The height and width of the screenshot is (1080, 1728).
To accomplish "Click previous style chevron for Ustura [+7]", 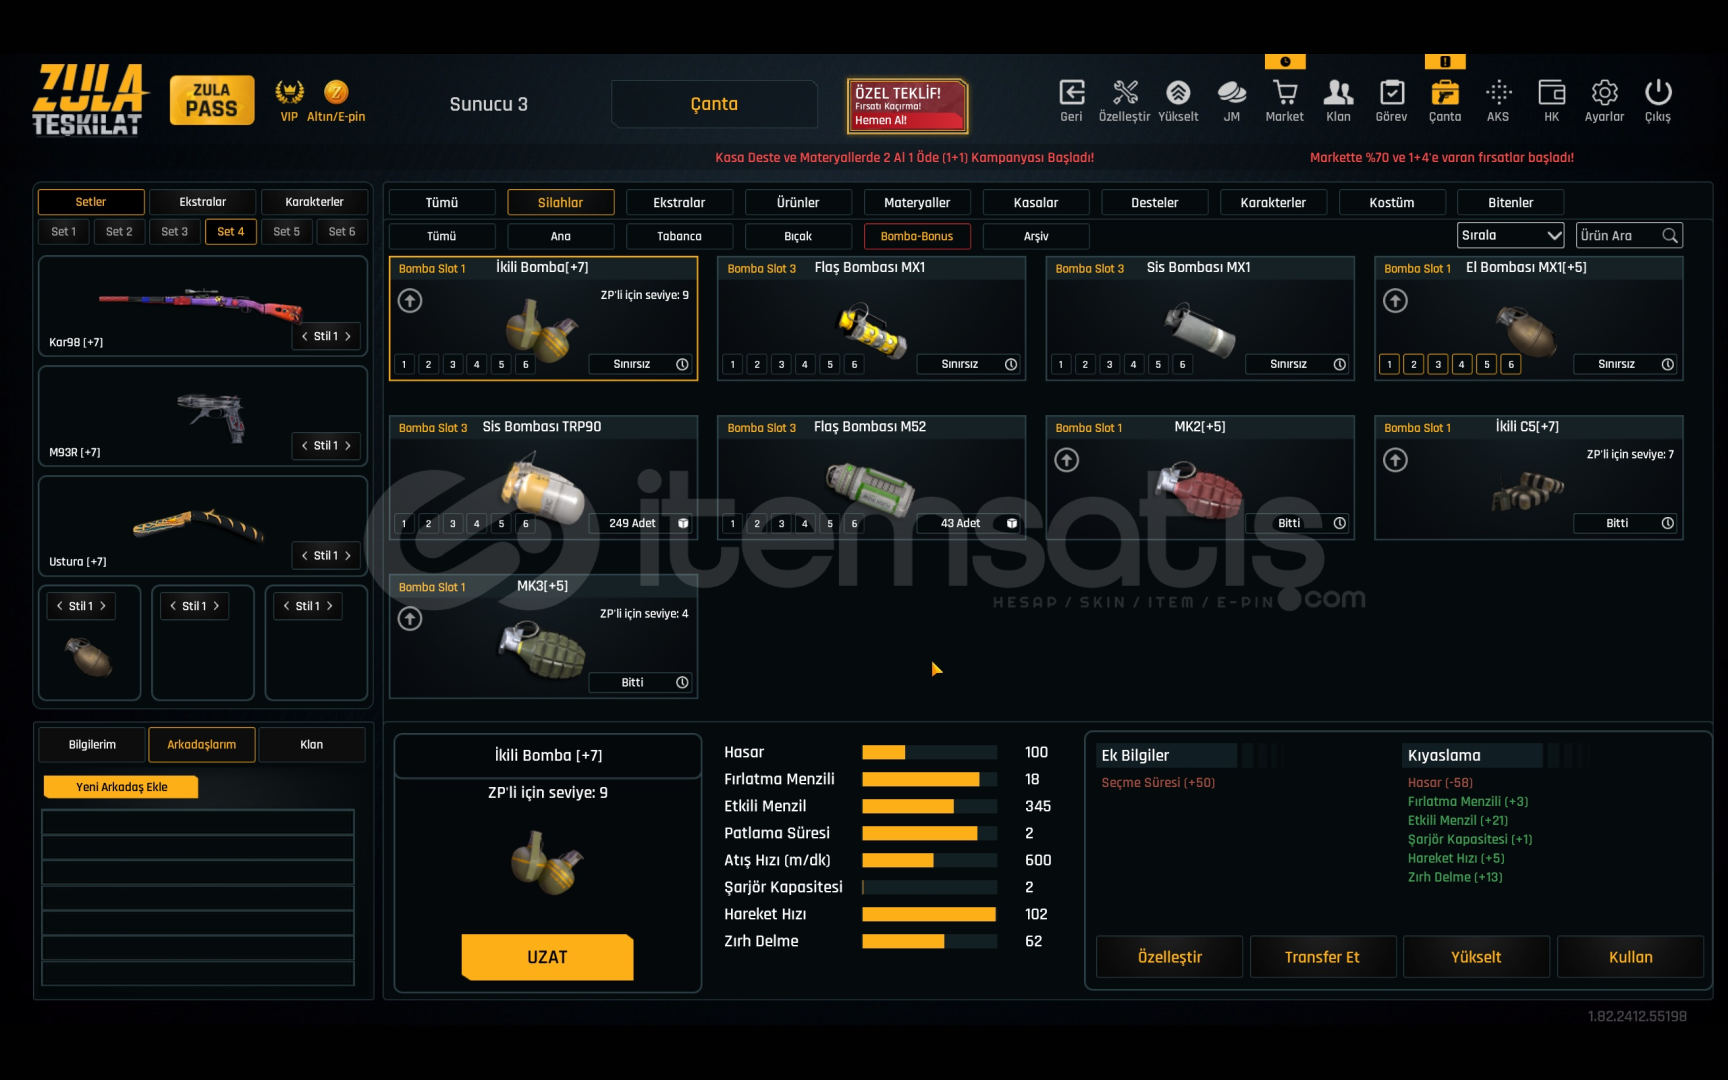I will pos(305,555).
